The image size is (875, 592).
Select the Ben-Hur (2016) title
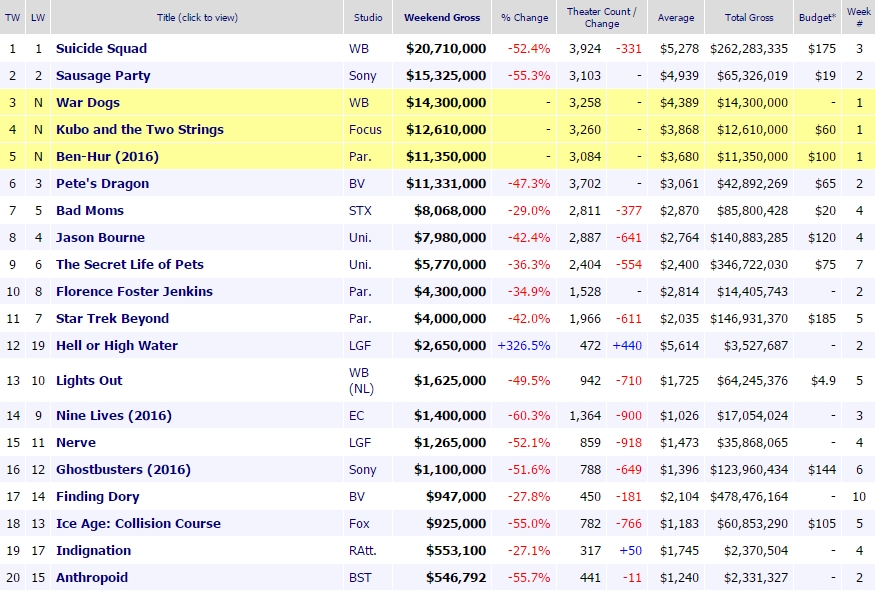click(x=107, y=157)
